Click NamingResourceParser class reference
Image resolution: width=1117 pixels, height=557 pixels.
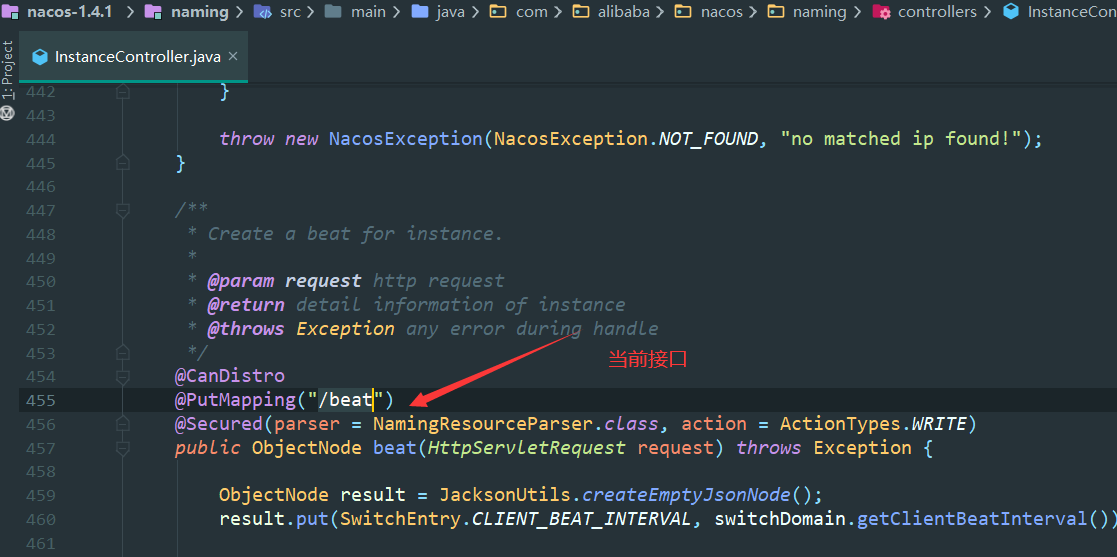click(483, 425)
